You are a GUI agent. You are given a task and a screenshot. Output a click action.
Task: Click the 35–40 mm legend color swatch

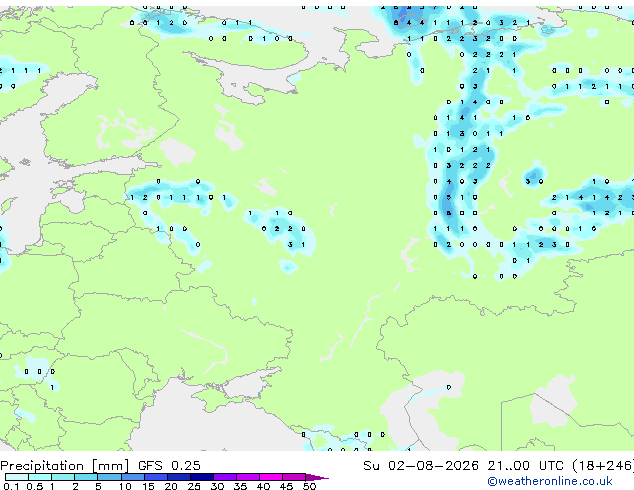(x=248, y=477)
